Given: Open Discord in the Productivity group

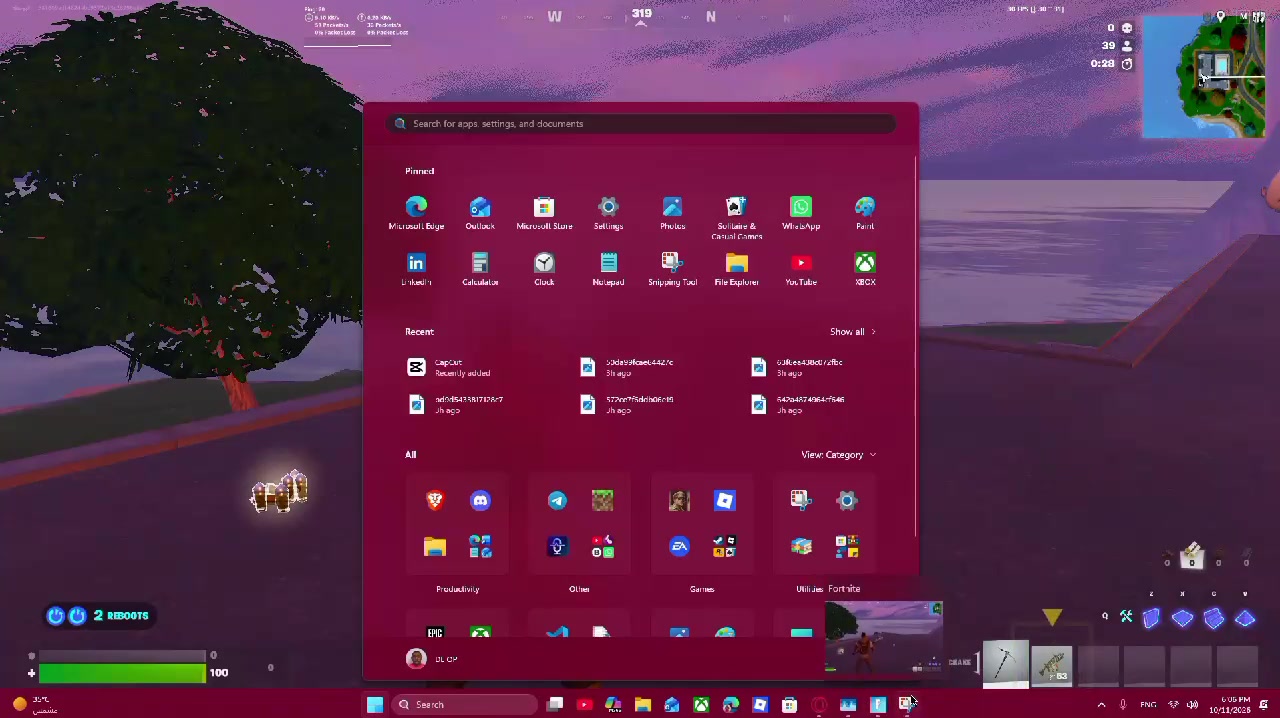Looking at the screenshot, I should (481, 500).
